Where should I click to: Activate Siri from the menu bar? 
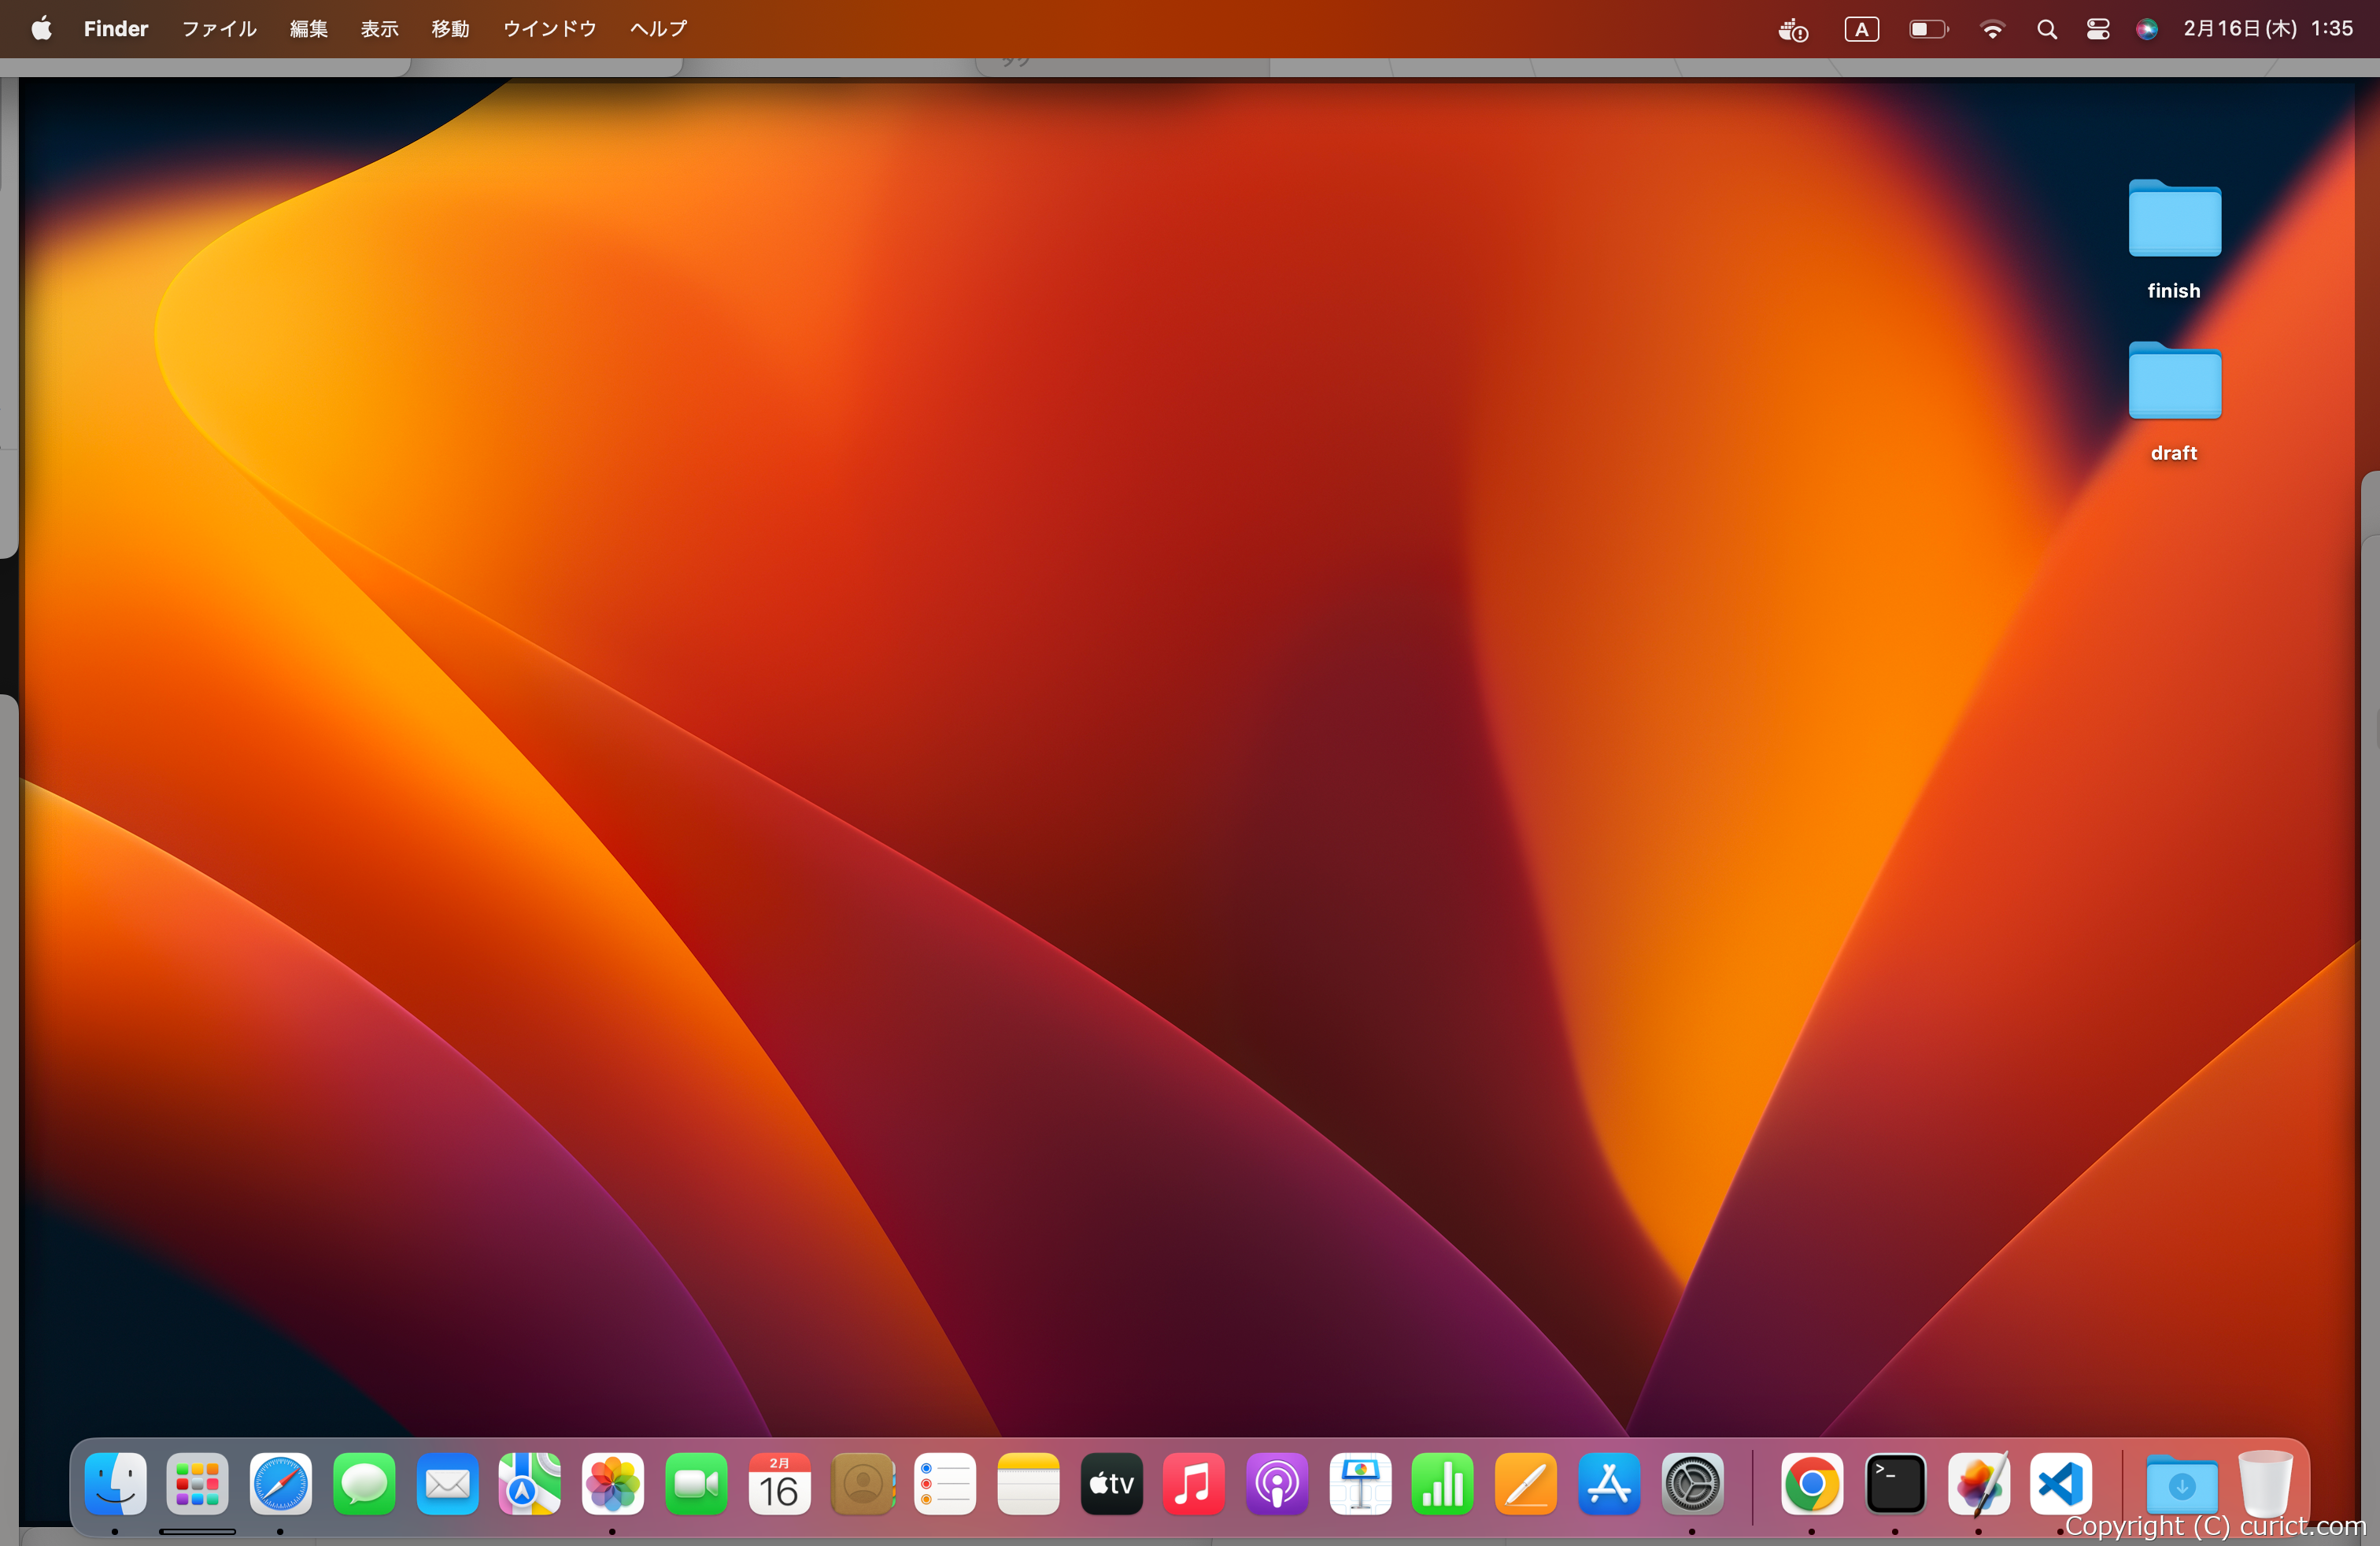point(2146,29)
